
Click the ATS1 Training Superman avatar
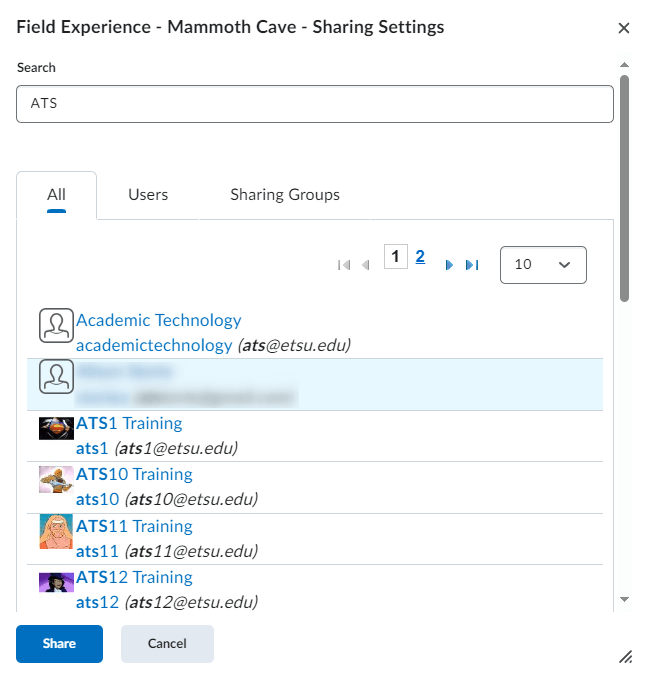tap(57, 428)
